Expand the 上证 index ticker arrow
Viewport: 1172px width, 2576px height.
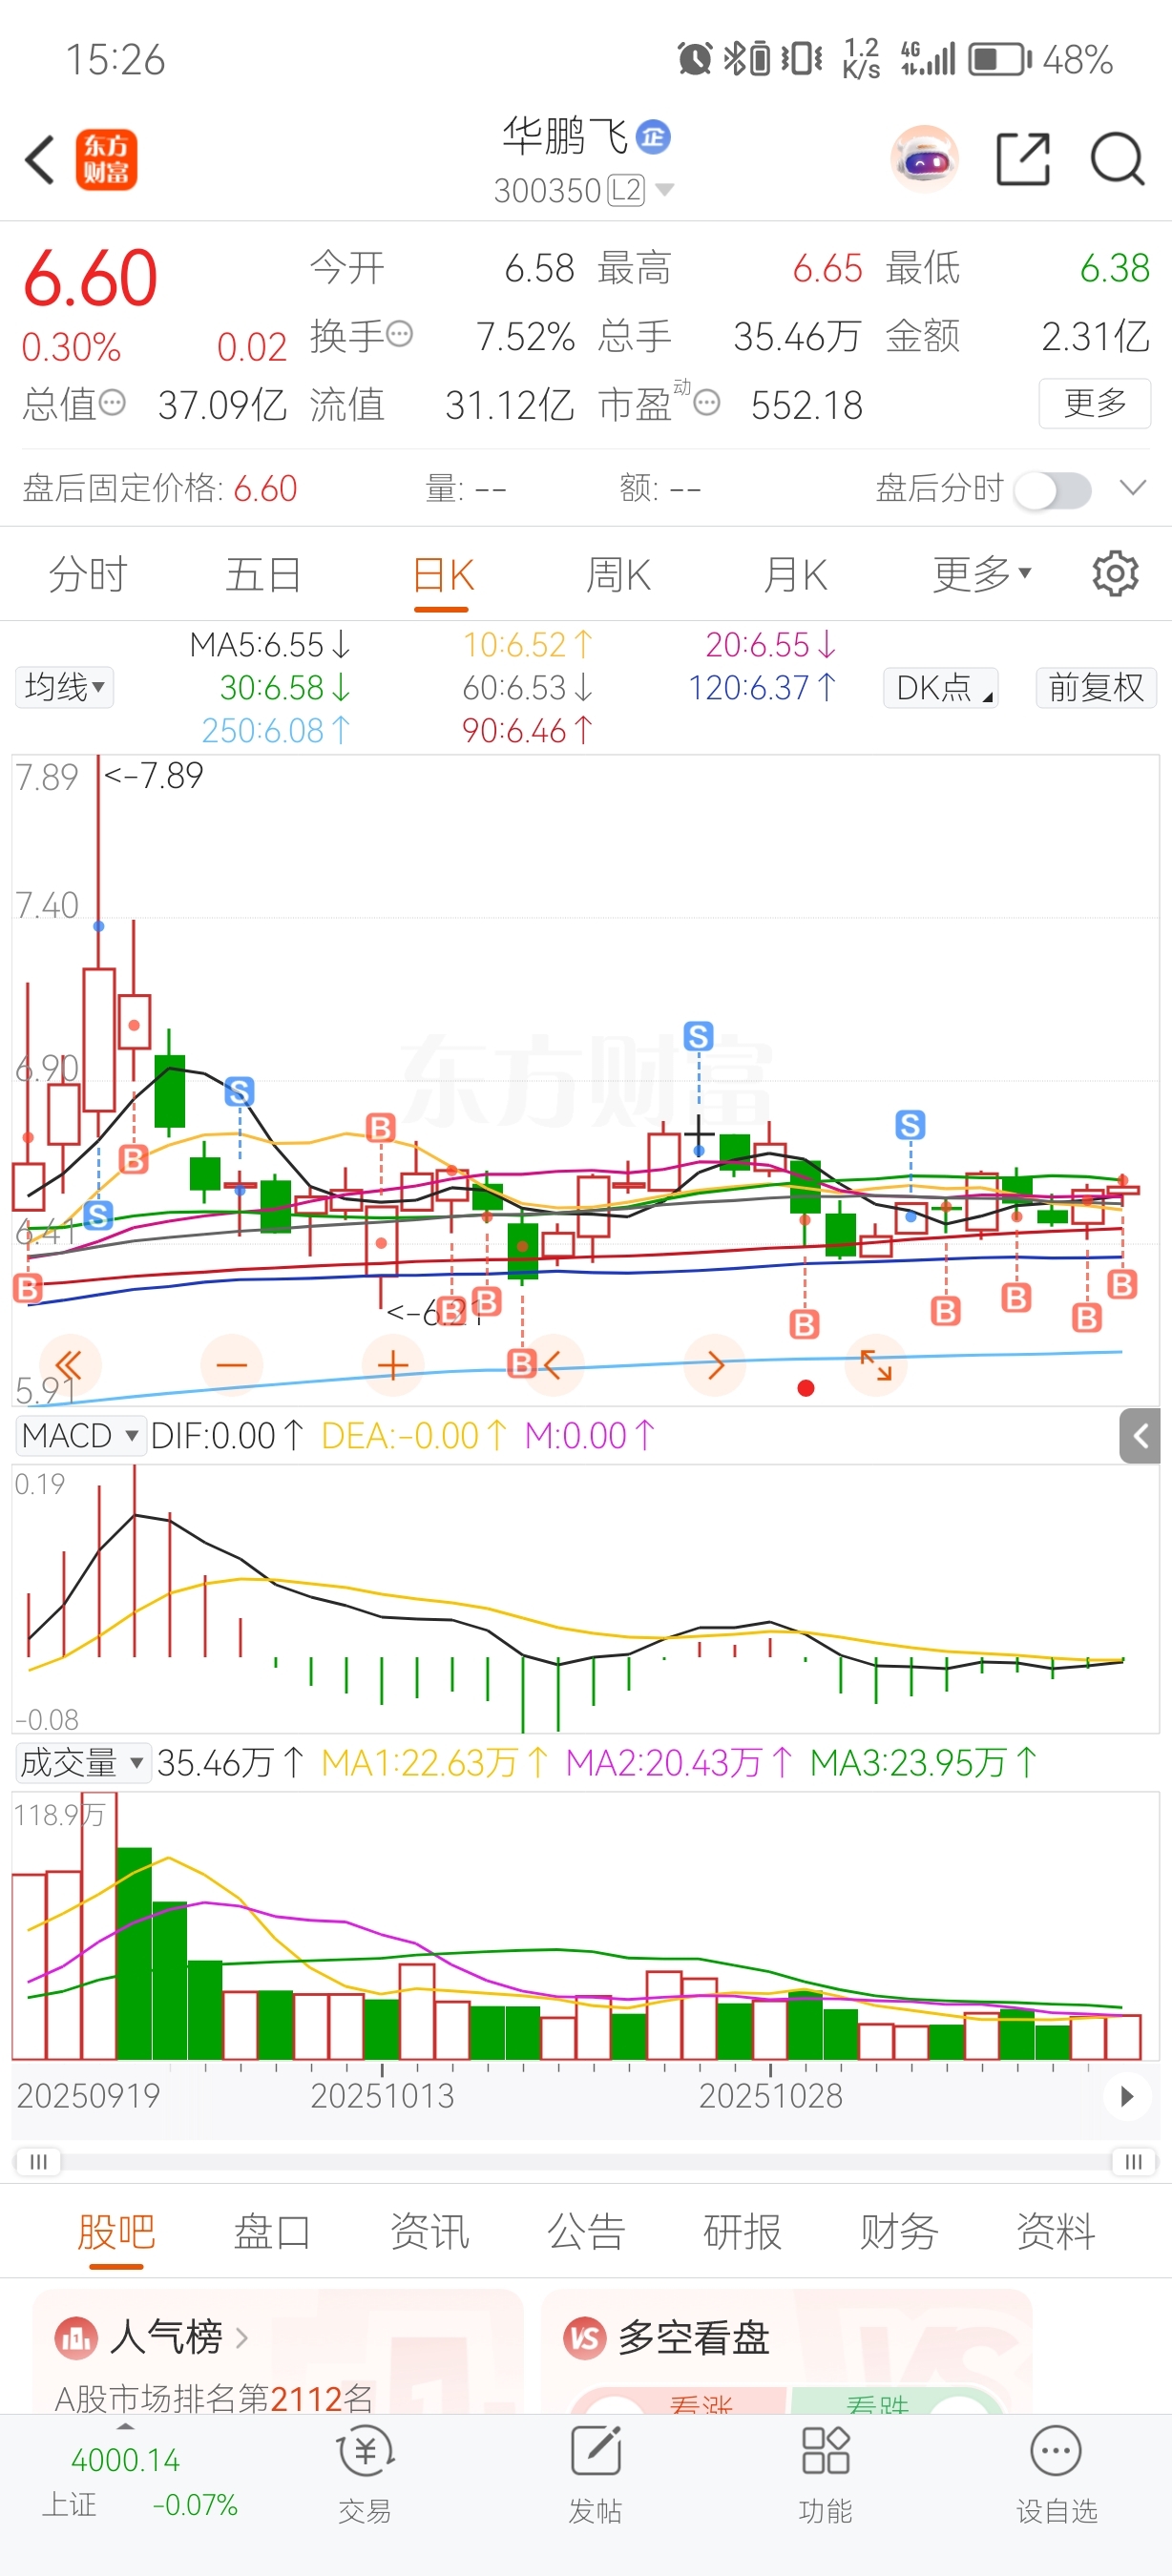pos(125,2427)
